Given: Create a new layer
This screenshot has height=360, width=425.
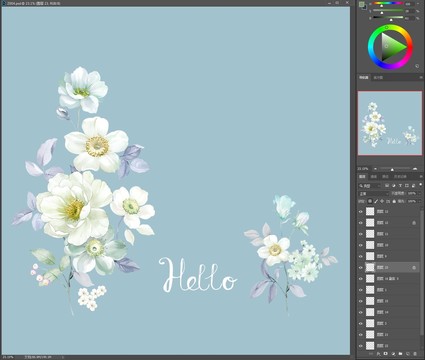Looking at the screenshot, I should (408, 354).
